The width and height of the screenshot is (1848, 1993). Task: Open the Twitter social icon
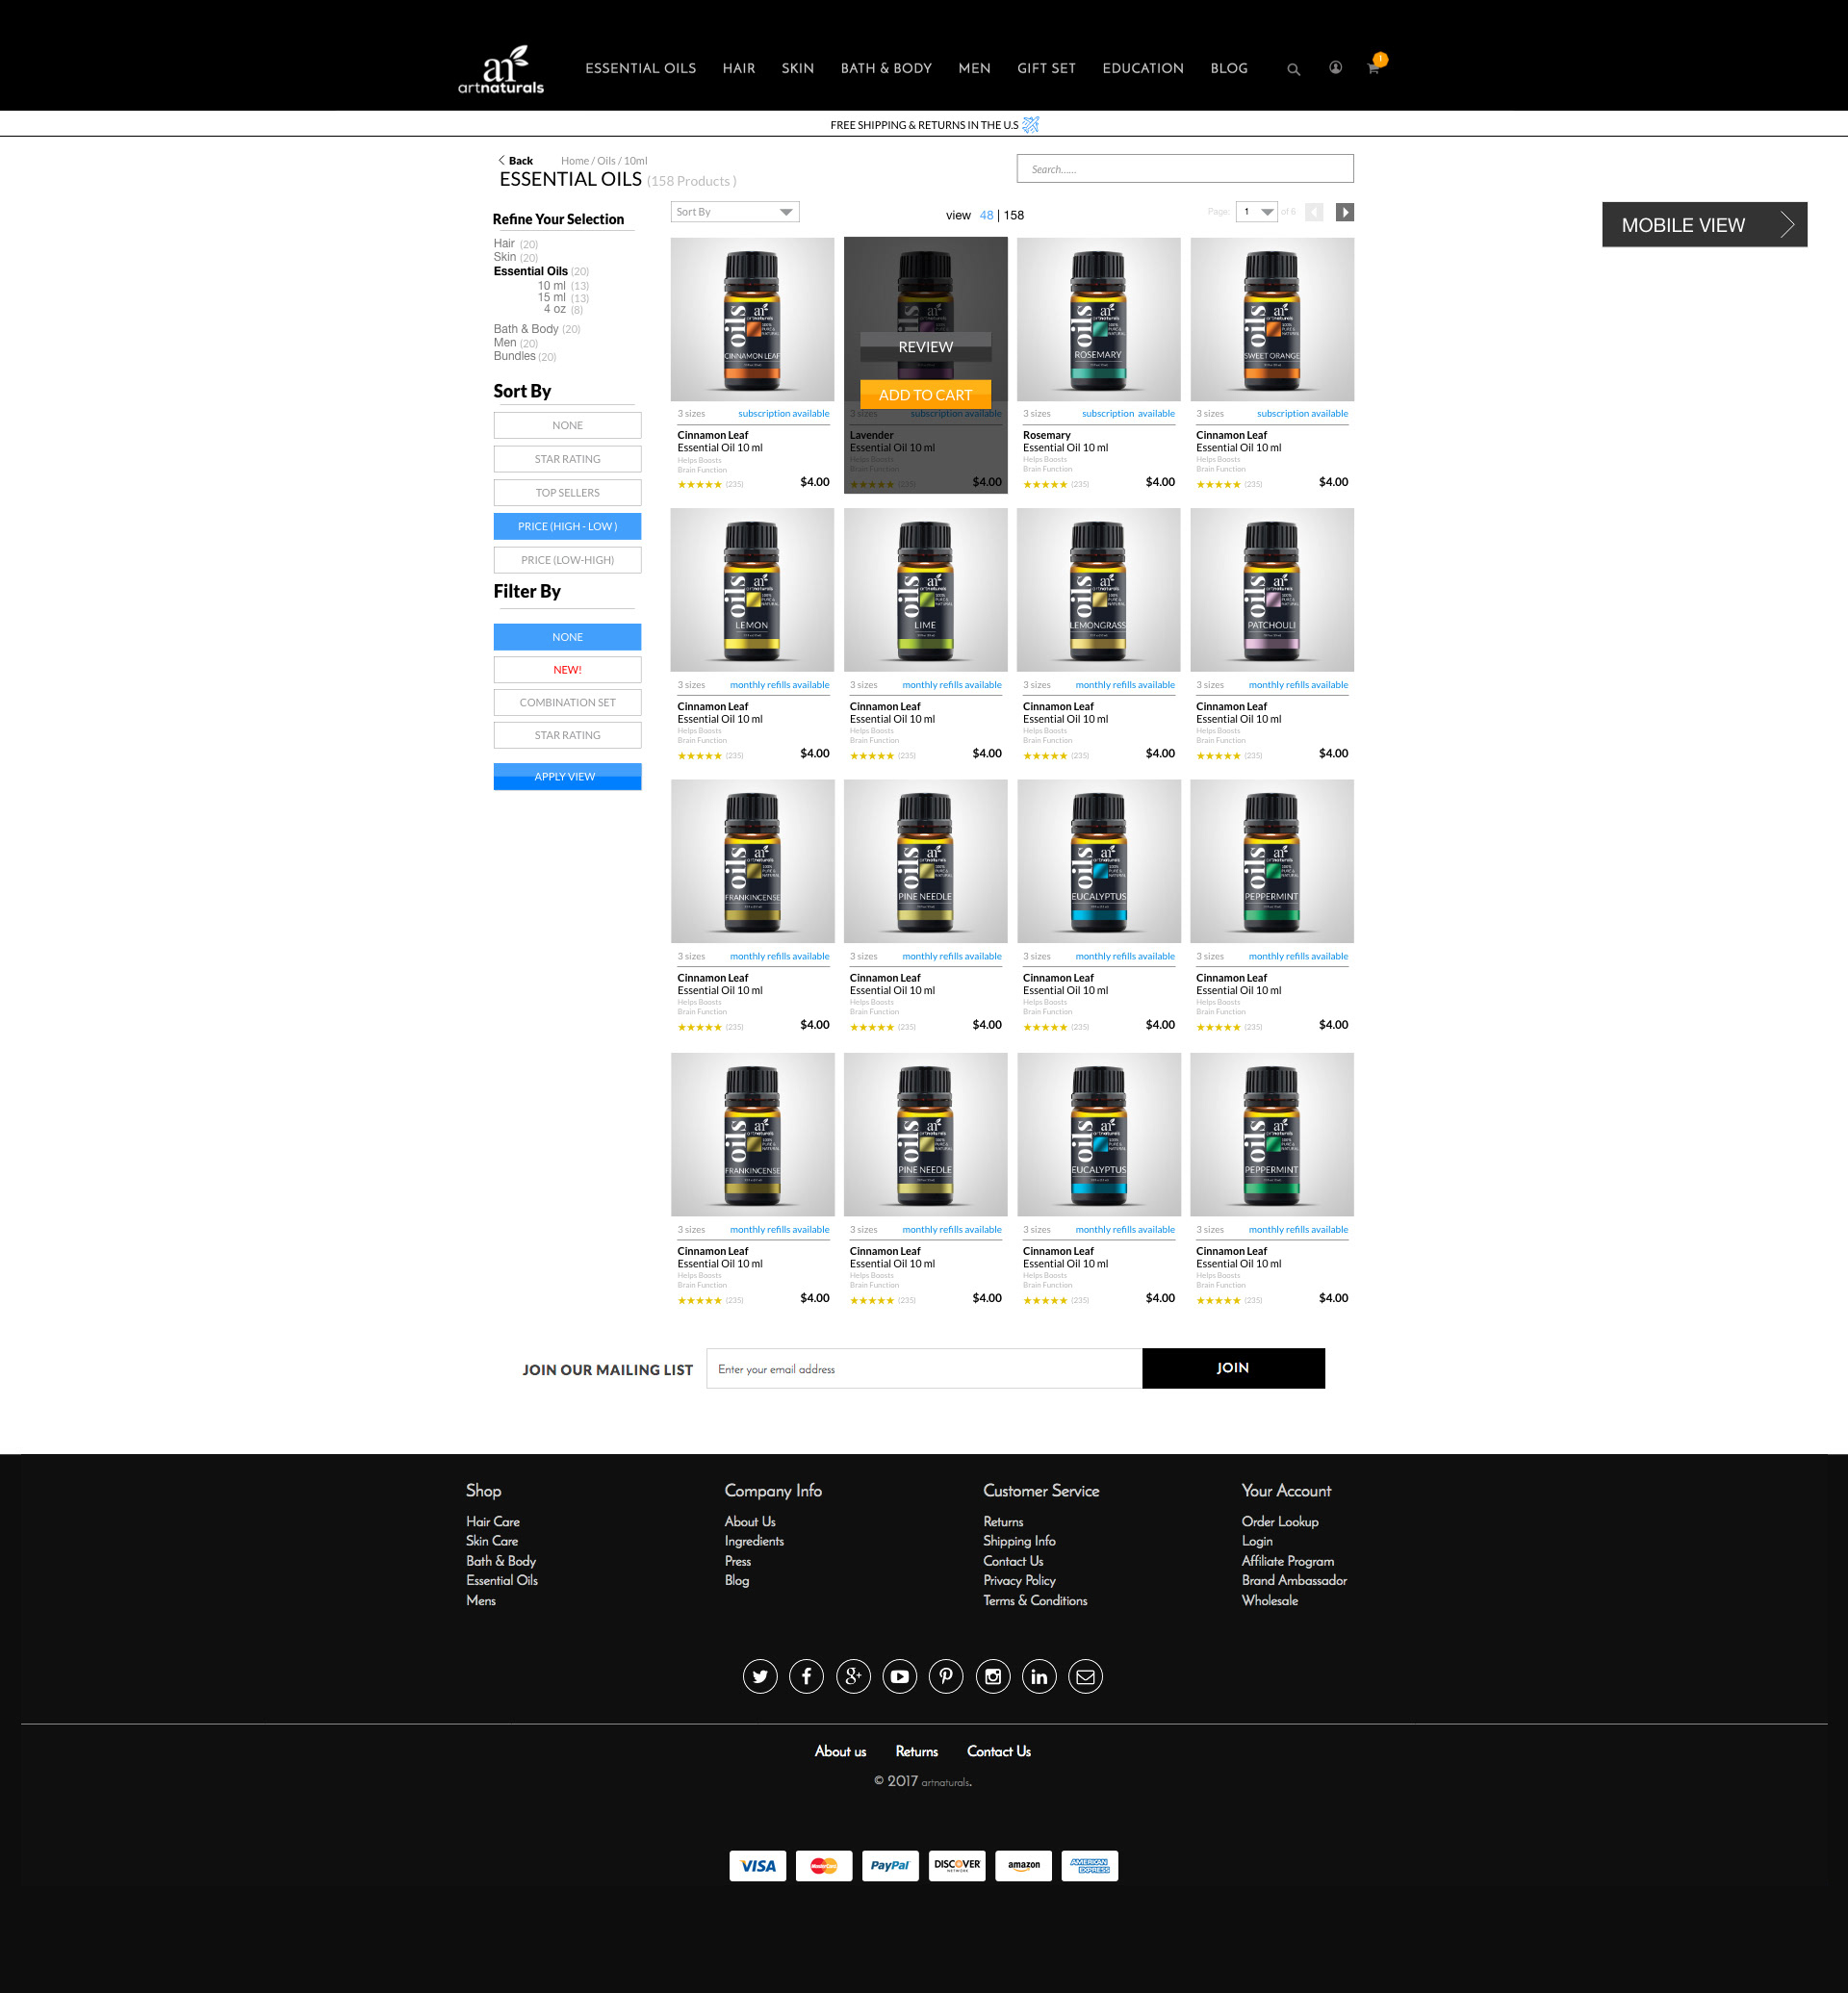point(760,1676)
